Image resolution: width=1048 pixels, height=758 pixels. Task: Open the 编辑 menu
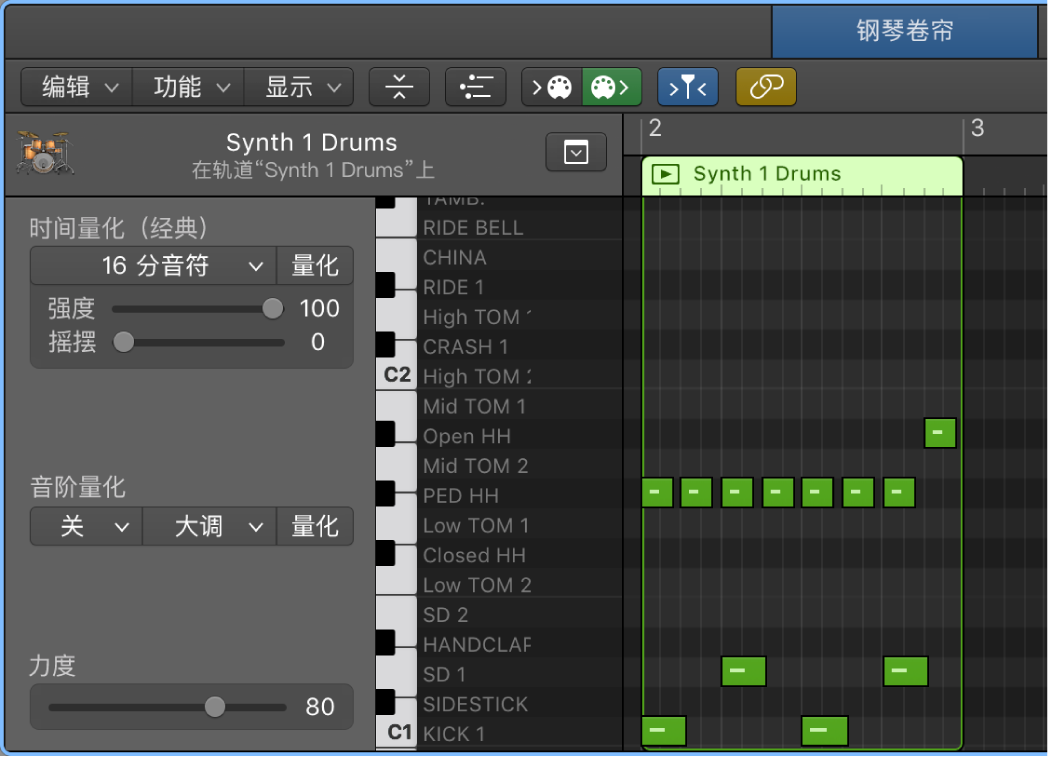77,87
